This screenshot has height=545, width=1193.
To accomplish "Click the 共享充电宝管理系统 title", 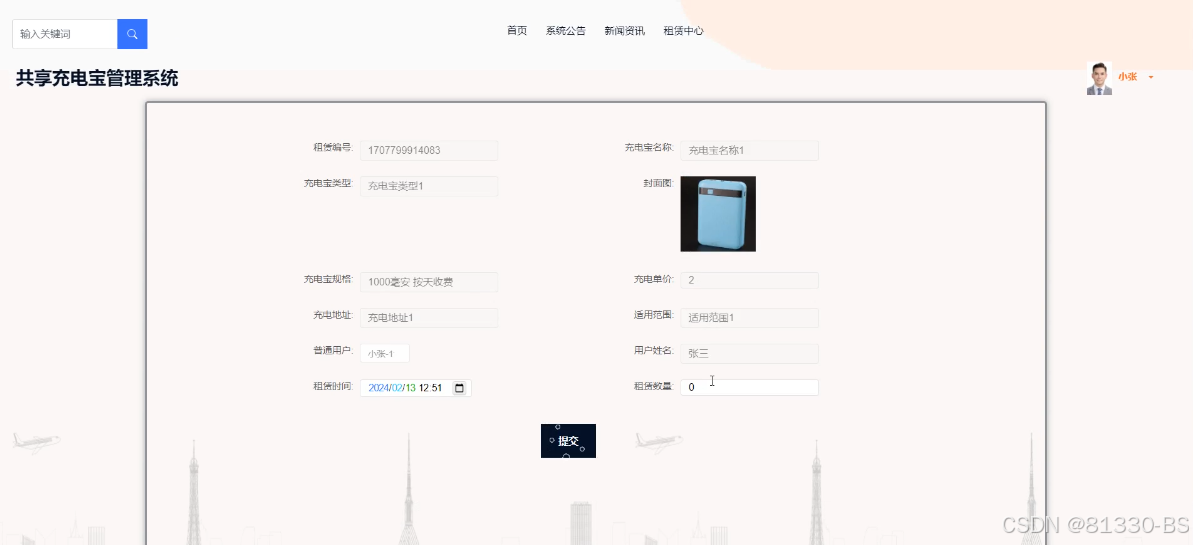I will point(97,78).
